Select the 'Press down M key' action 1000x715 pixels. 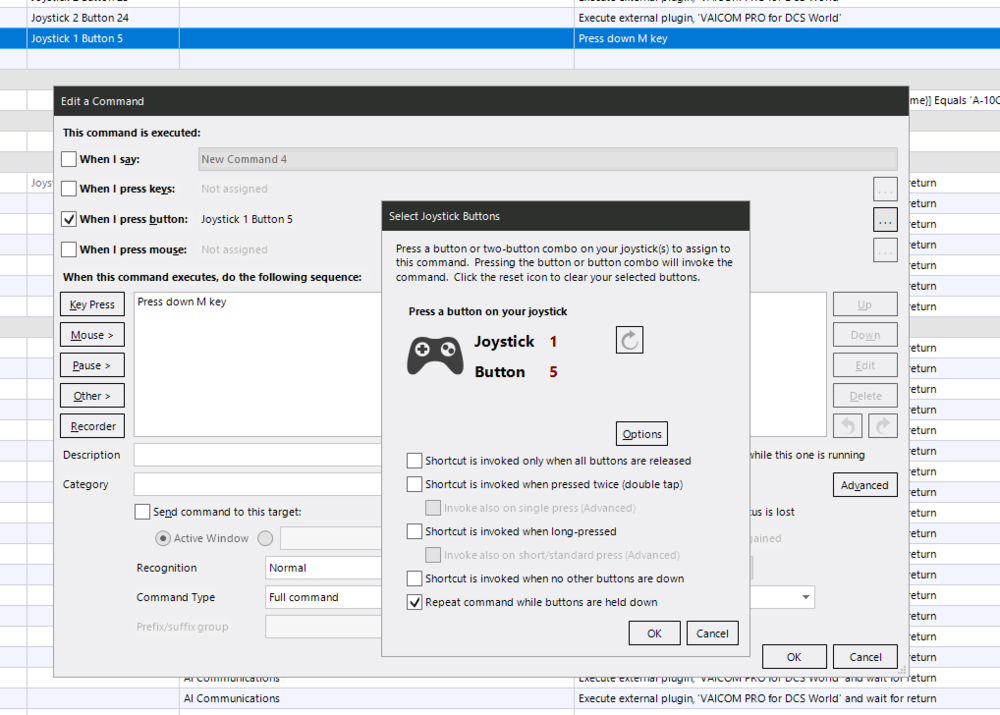(182, 302)
